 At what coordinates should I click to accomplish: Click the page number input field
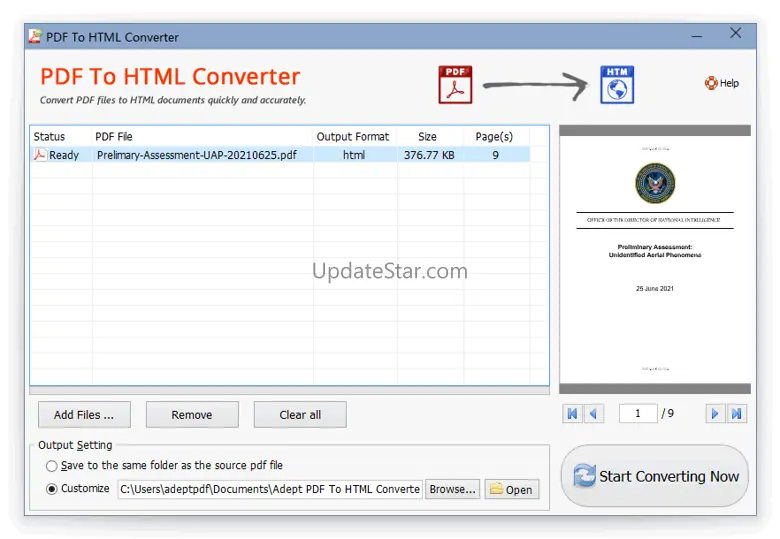click(x=638, y=414)
